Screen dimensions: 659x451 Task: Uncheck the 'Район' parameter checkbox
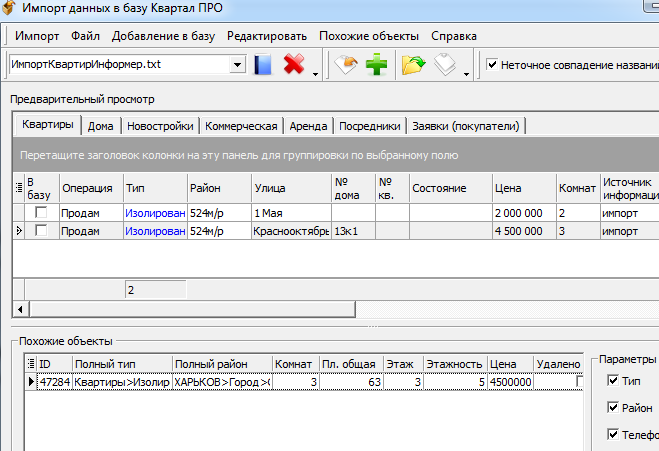pos(614,408)
